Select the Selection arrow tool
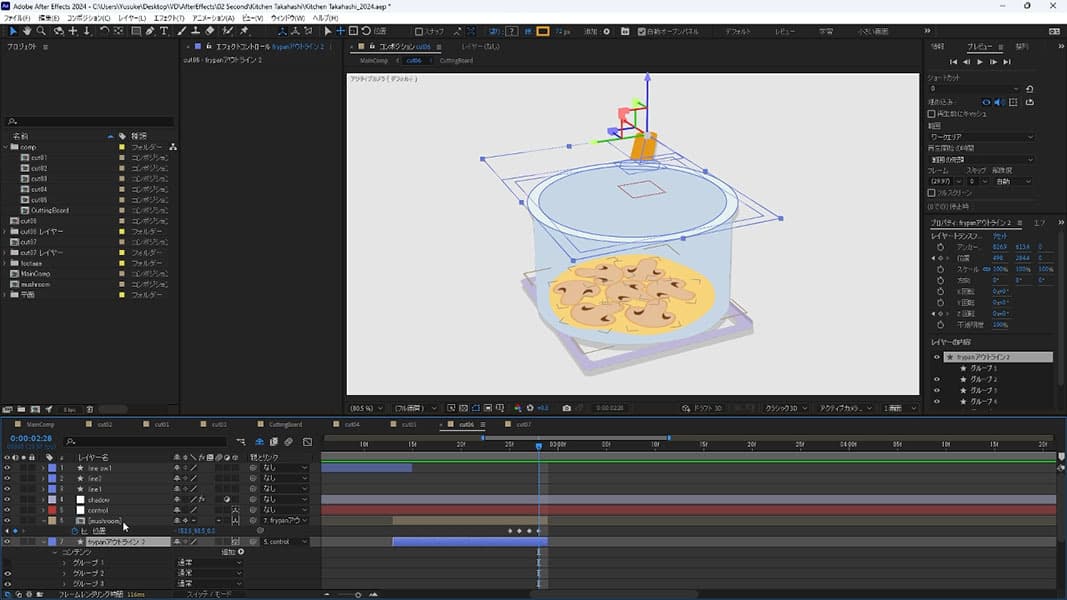This screenshot has height=600, width=1067. pyautogui.click(x=13, y=31)
